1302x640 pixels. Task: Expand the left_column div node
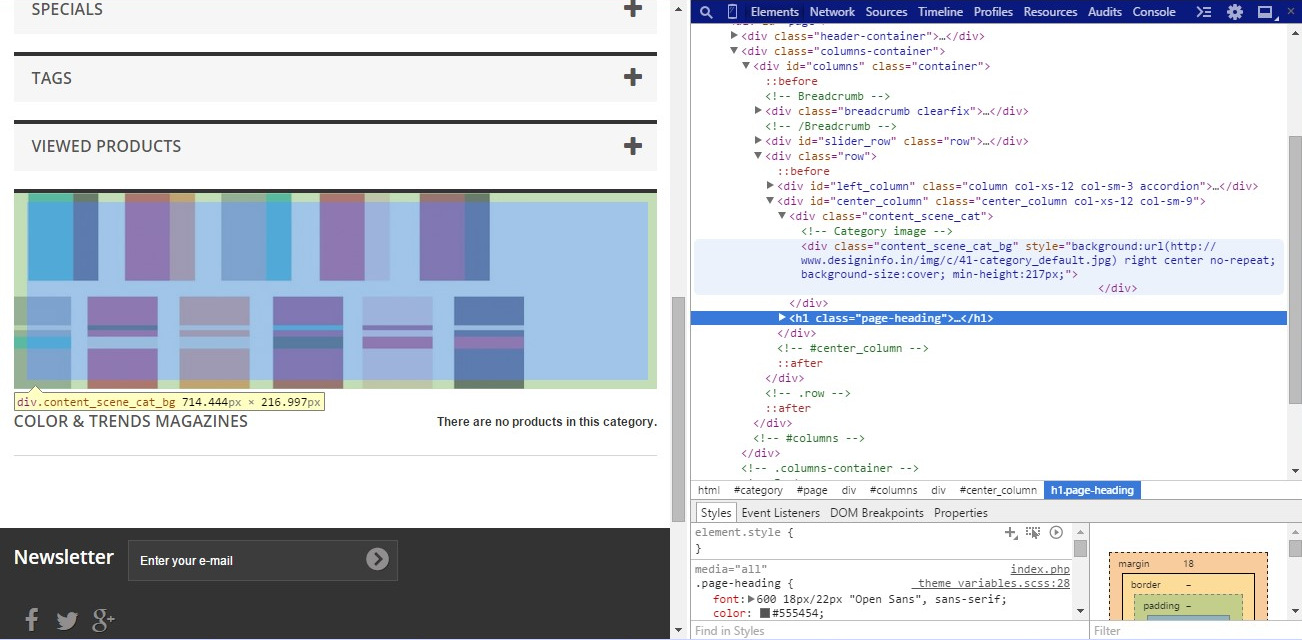click(771, 186)
